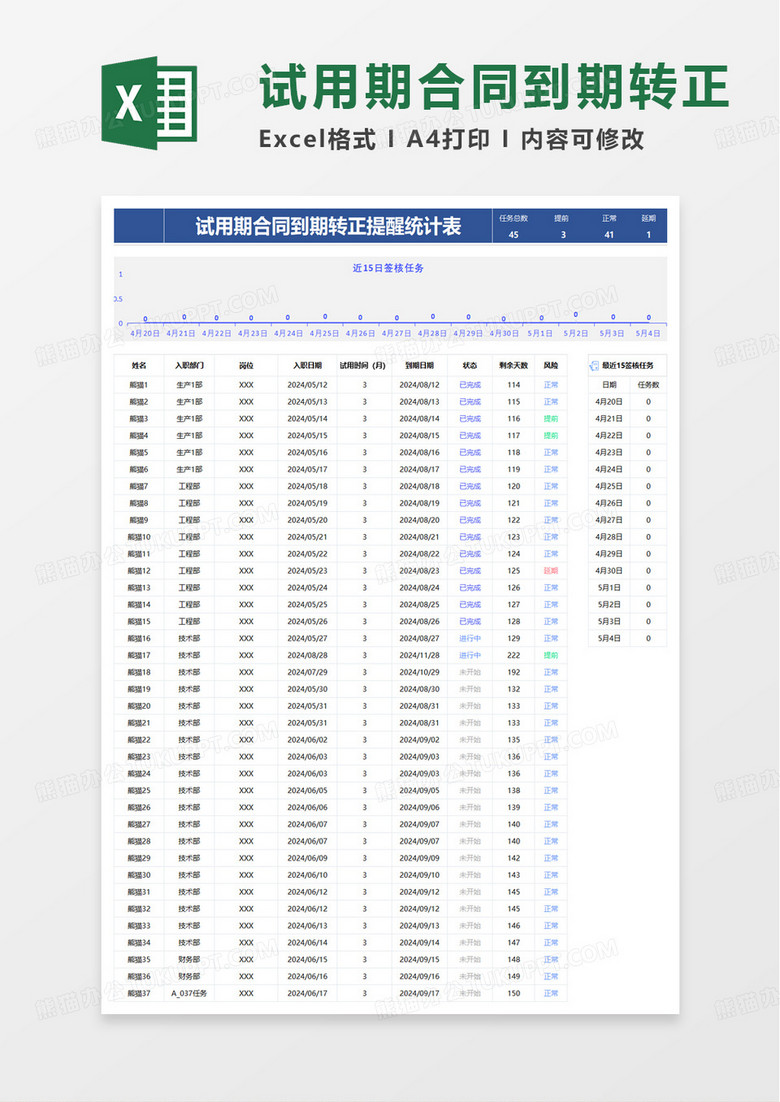This screenshot has height=1102, width=780.
Task: Select the 财务部 cell for 熊猫35
Action: pyautogui.click(x=189, y=959)
